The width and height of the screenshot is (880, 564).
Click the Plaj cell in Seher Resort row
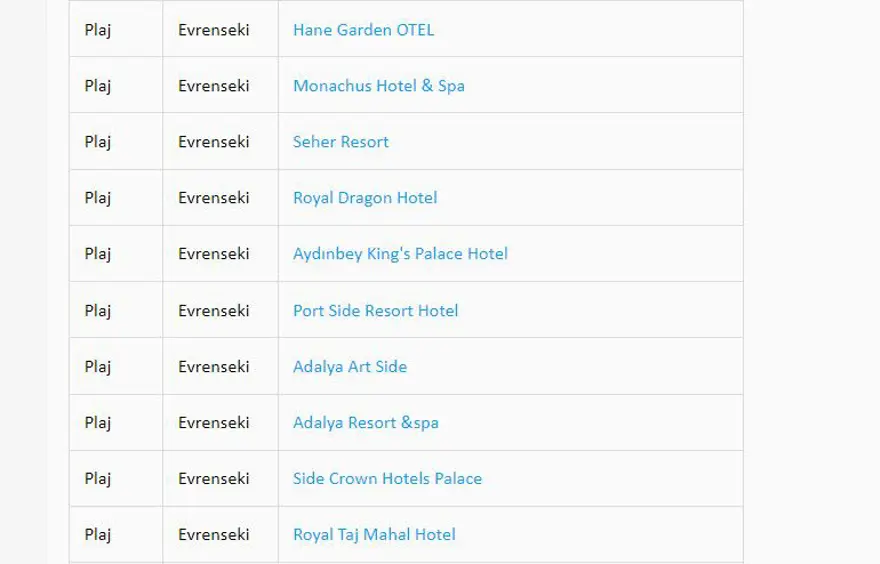98,142
